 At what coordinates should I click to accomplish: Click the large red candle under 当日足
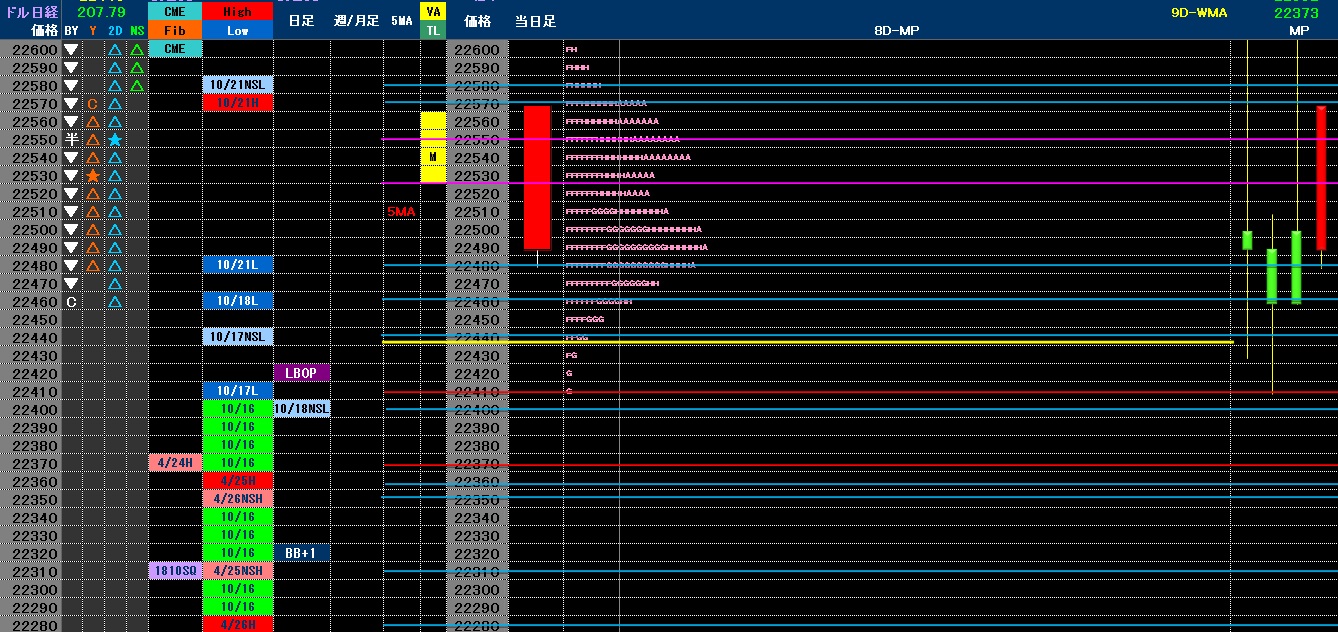pyautogui.click(x=537, y=178)
